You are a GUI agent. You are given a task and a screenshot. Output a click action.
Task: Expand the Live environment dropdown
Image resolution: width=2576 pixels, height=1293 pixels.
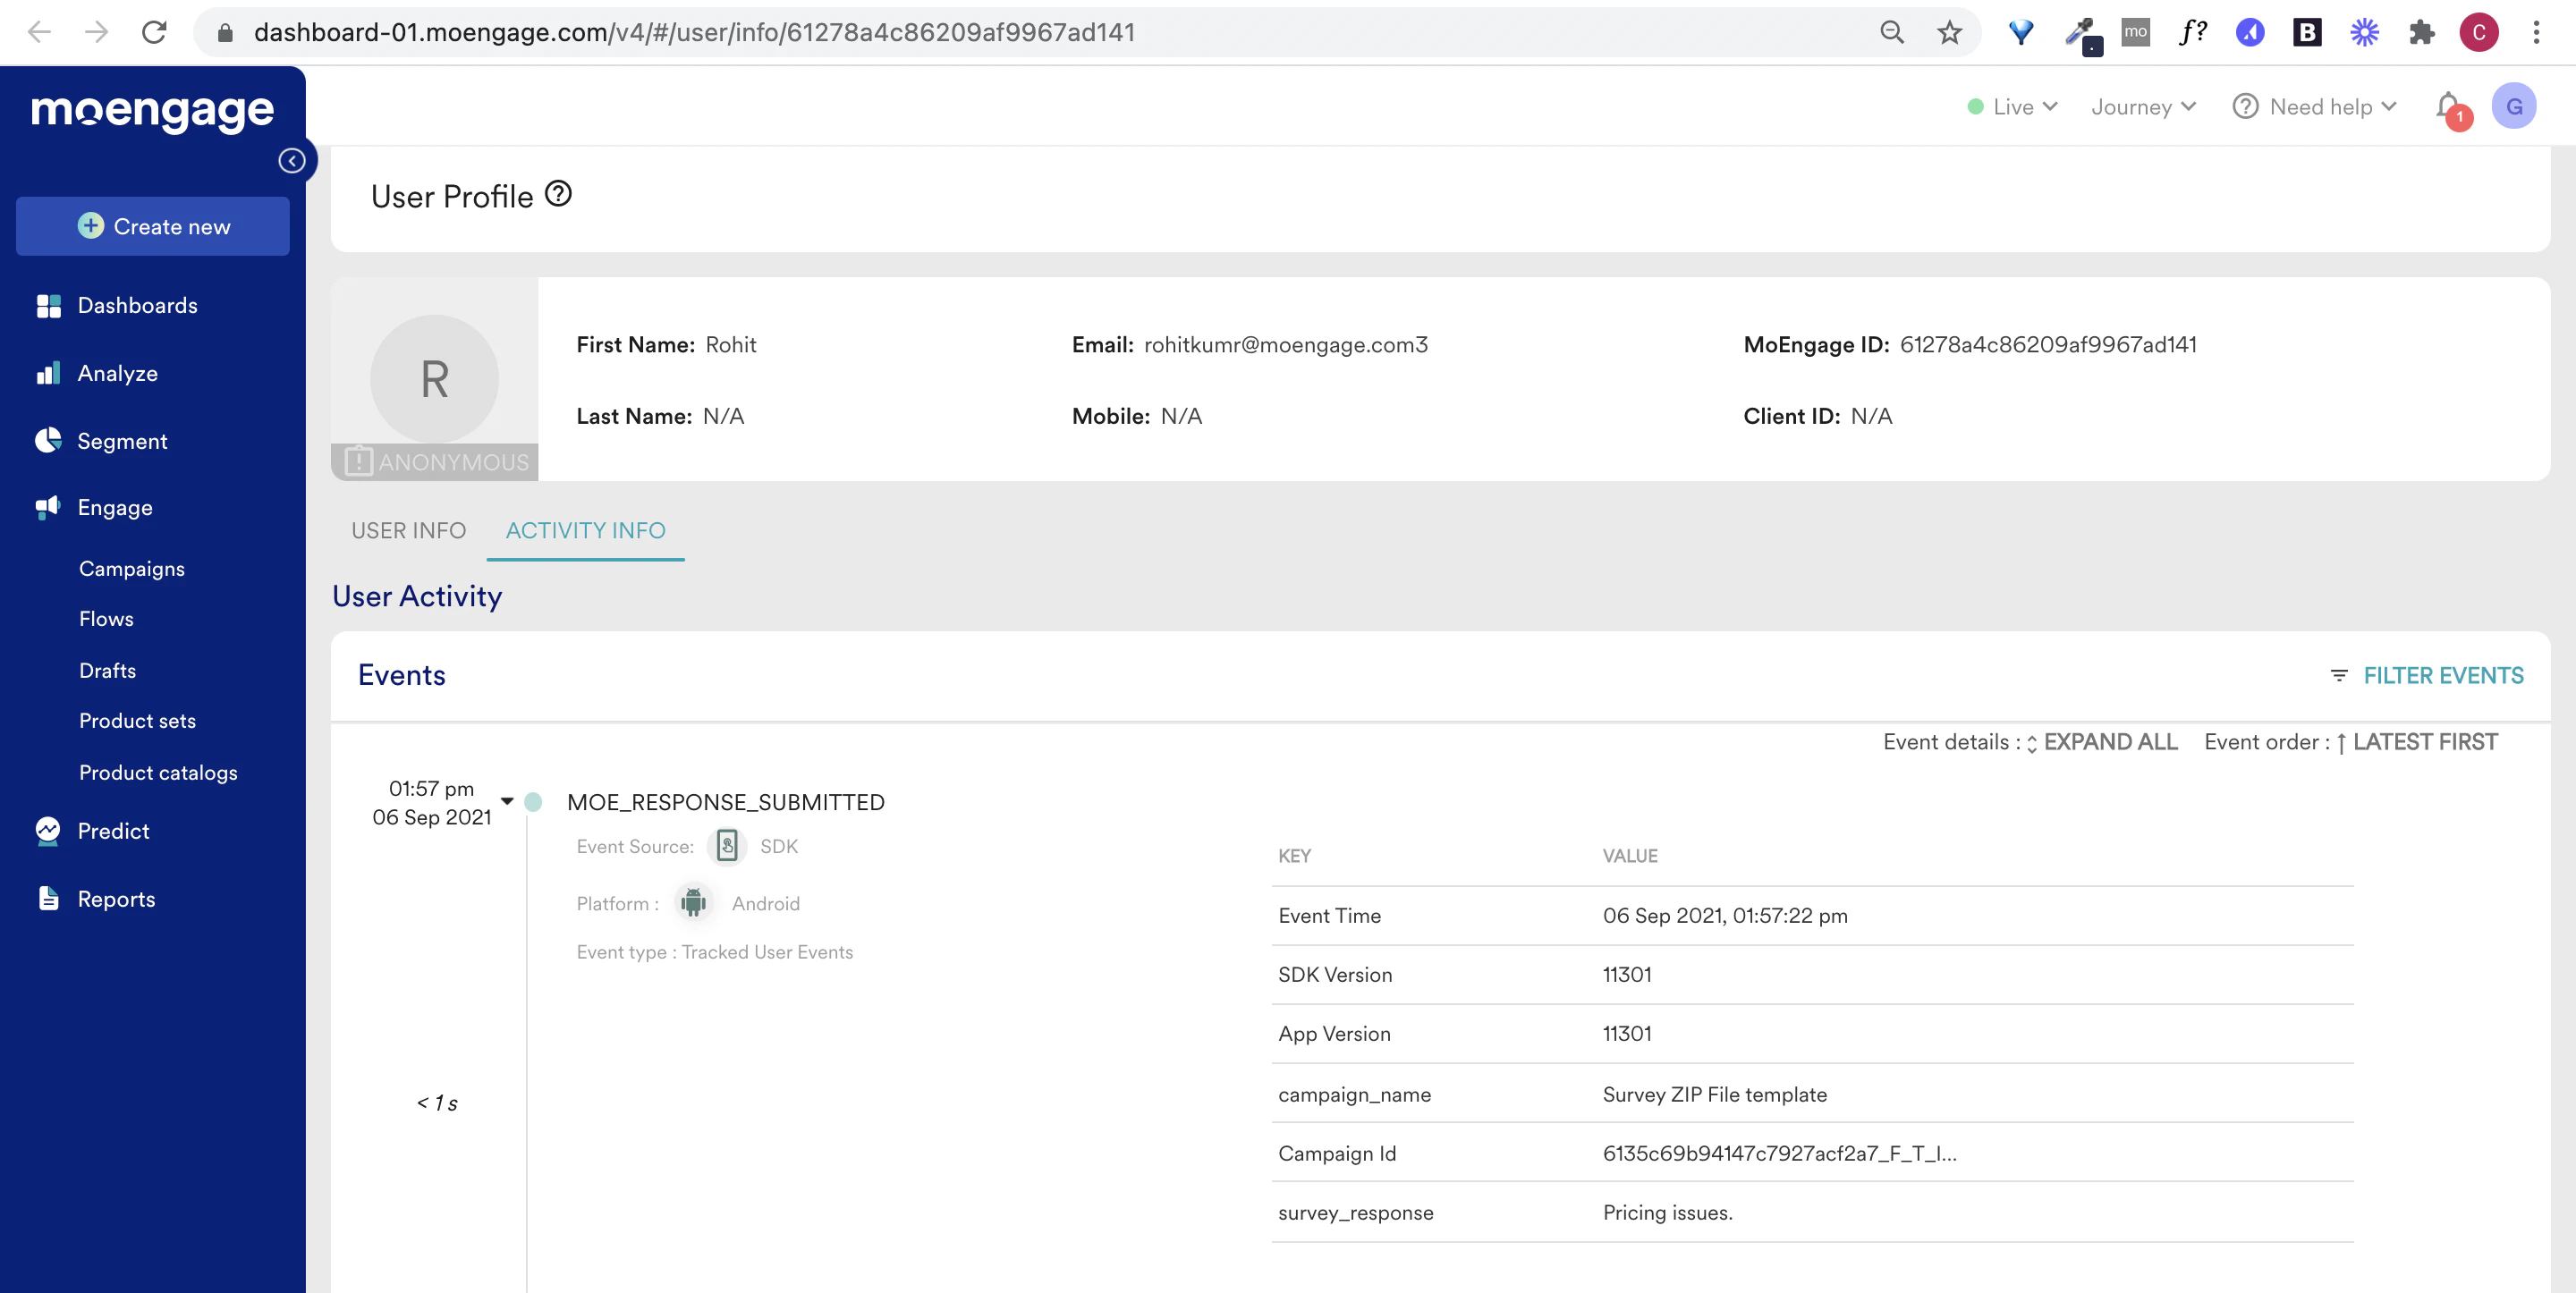[2013, 106]
